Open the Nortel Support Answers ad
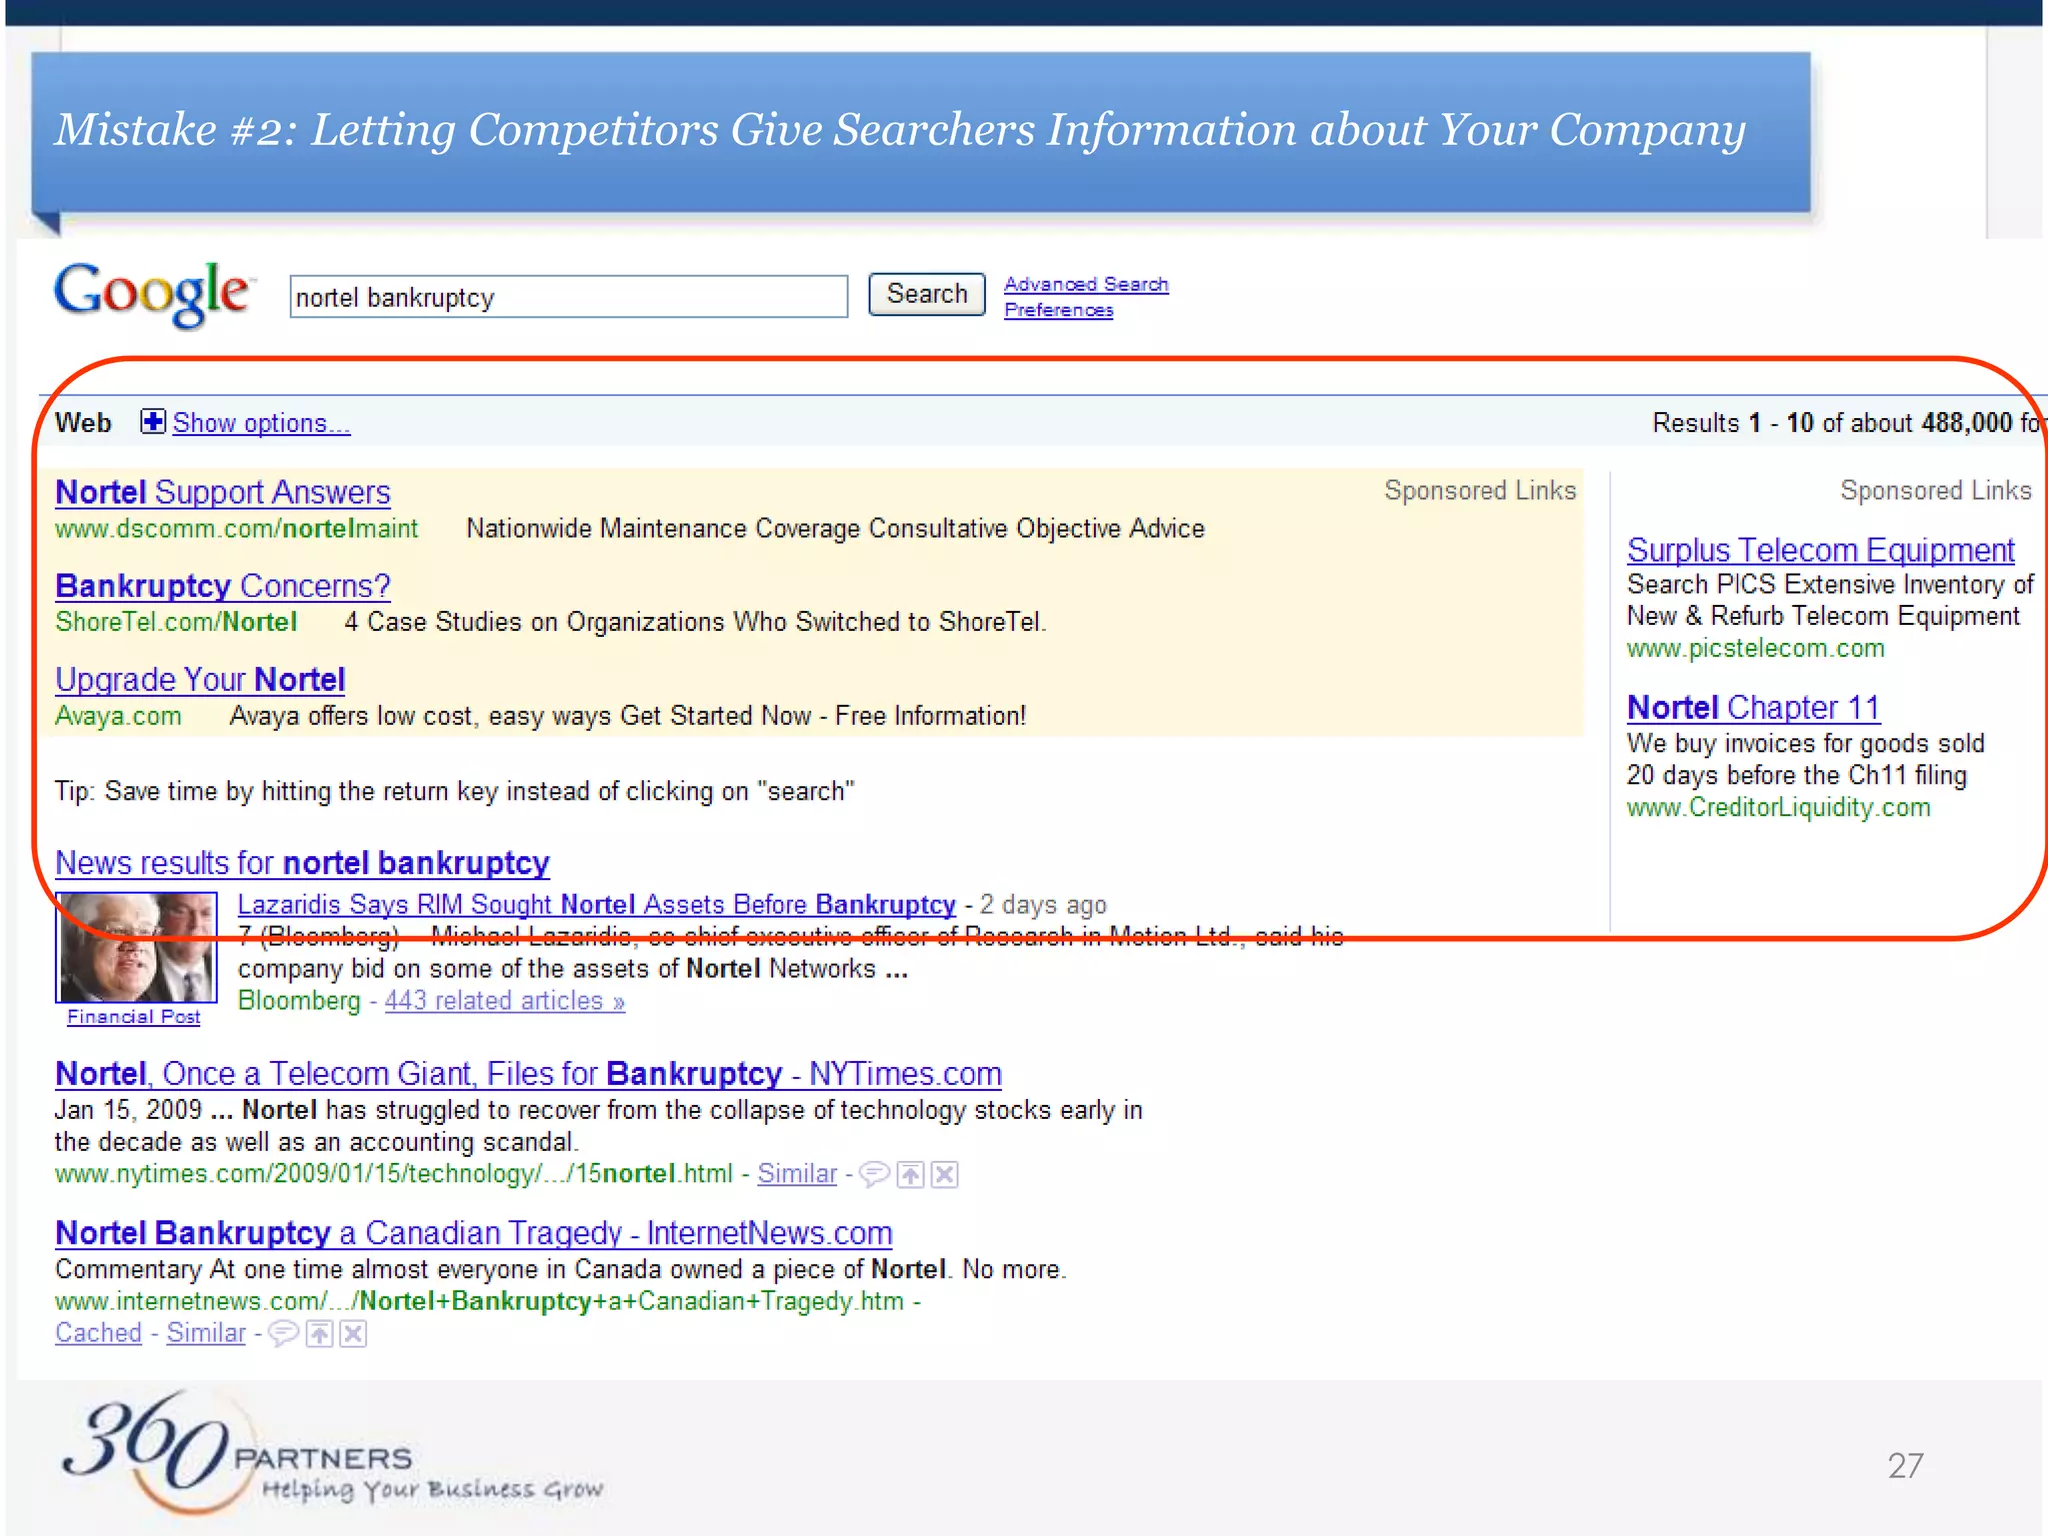 point(222,492)
